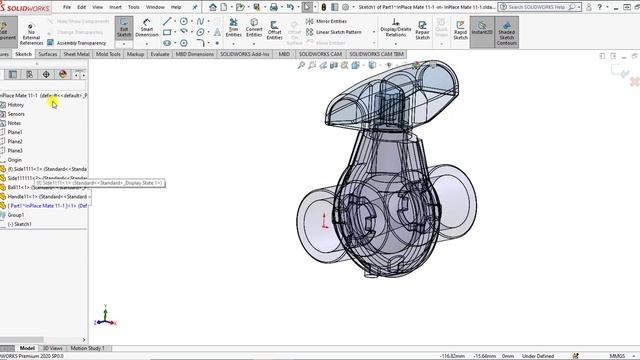
Task: Click Repair Sketch tool
Action: click(422, 30)
